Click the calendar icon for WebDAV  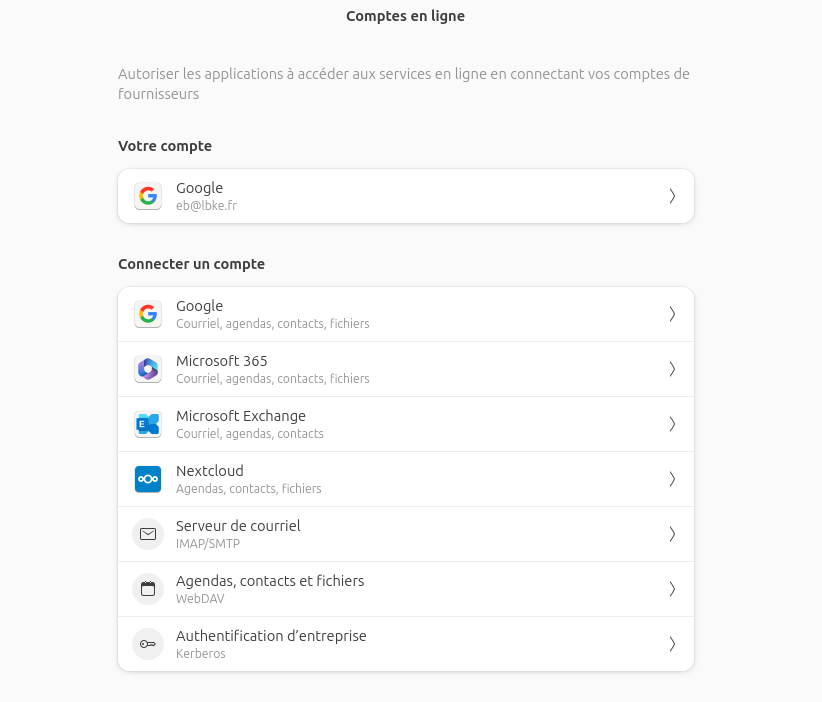[148, 589]
